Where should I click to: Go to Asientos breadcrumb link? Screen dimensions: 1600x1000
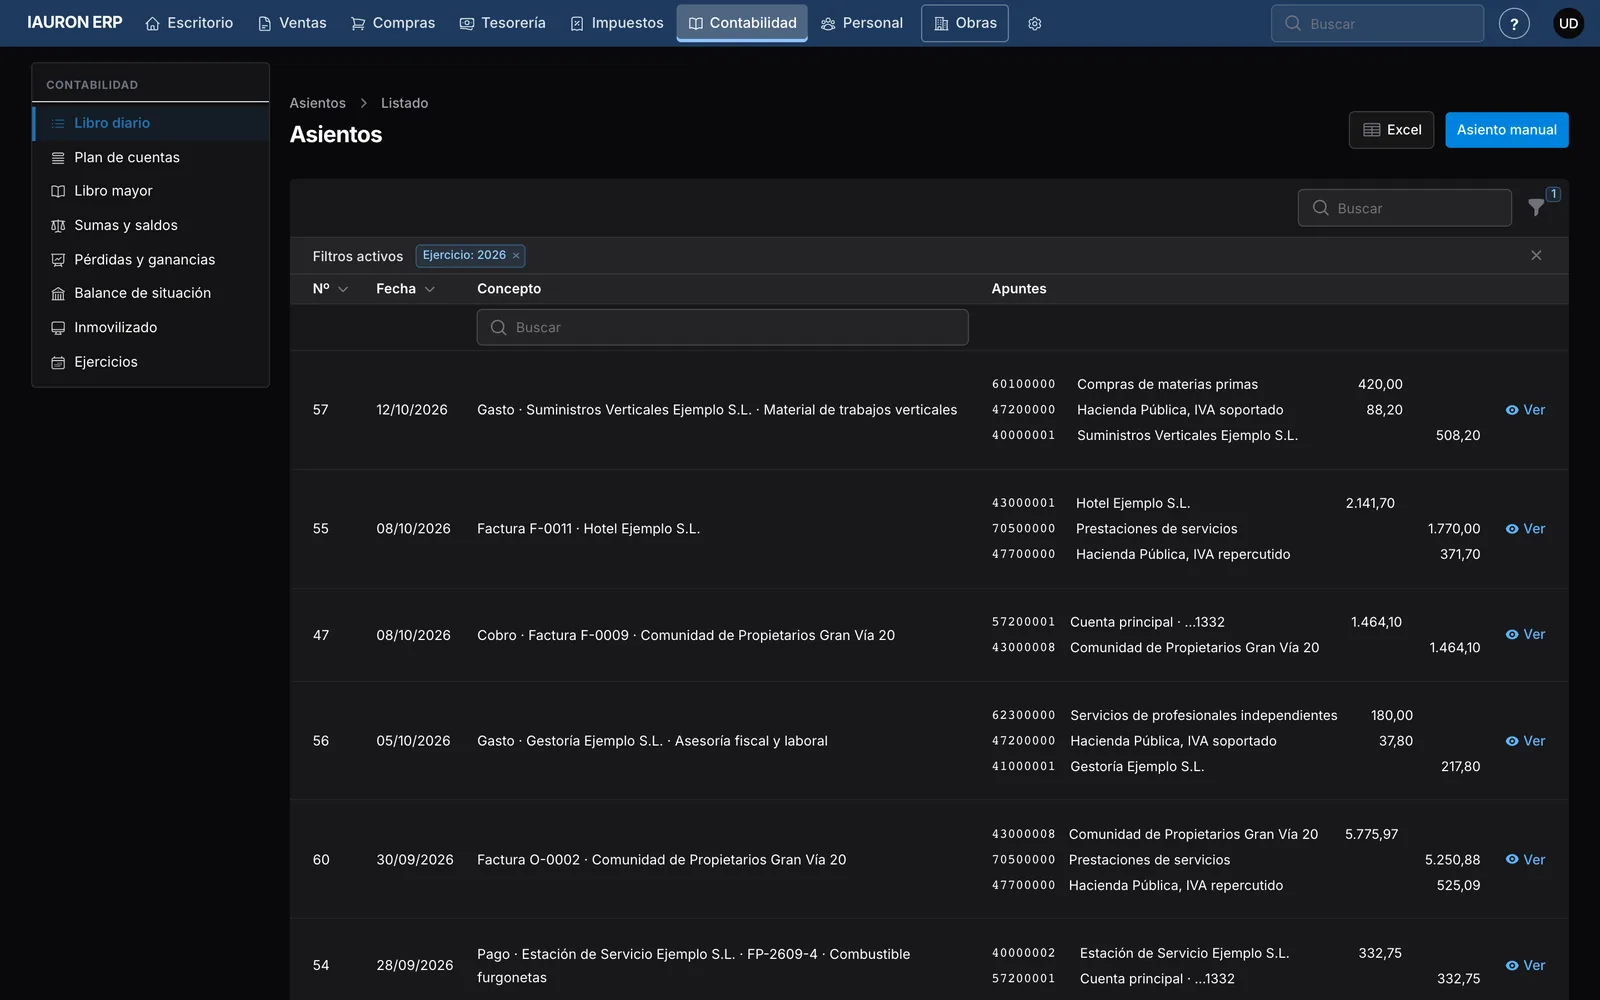pyautogui.click(x=317, y=103)
